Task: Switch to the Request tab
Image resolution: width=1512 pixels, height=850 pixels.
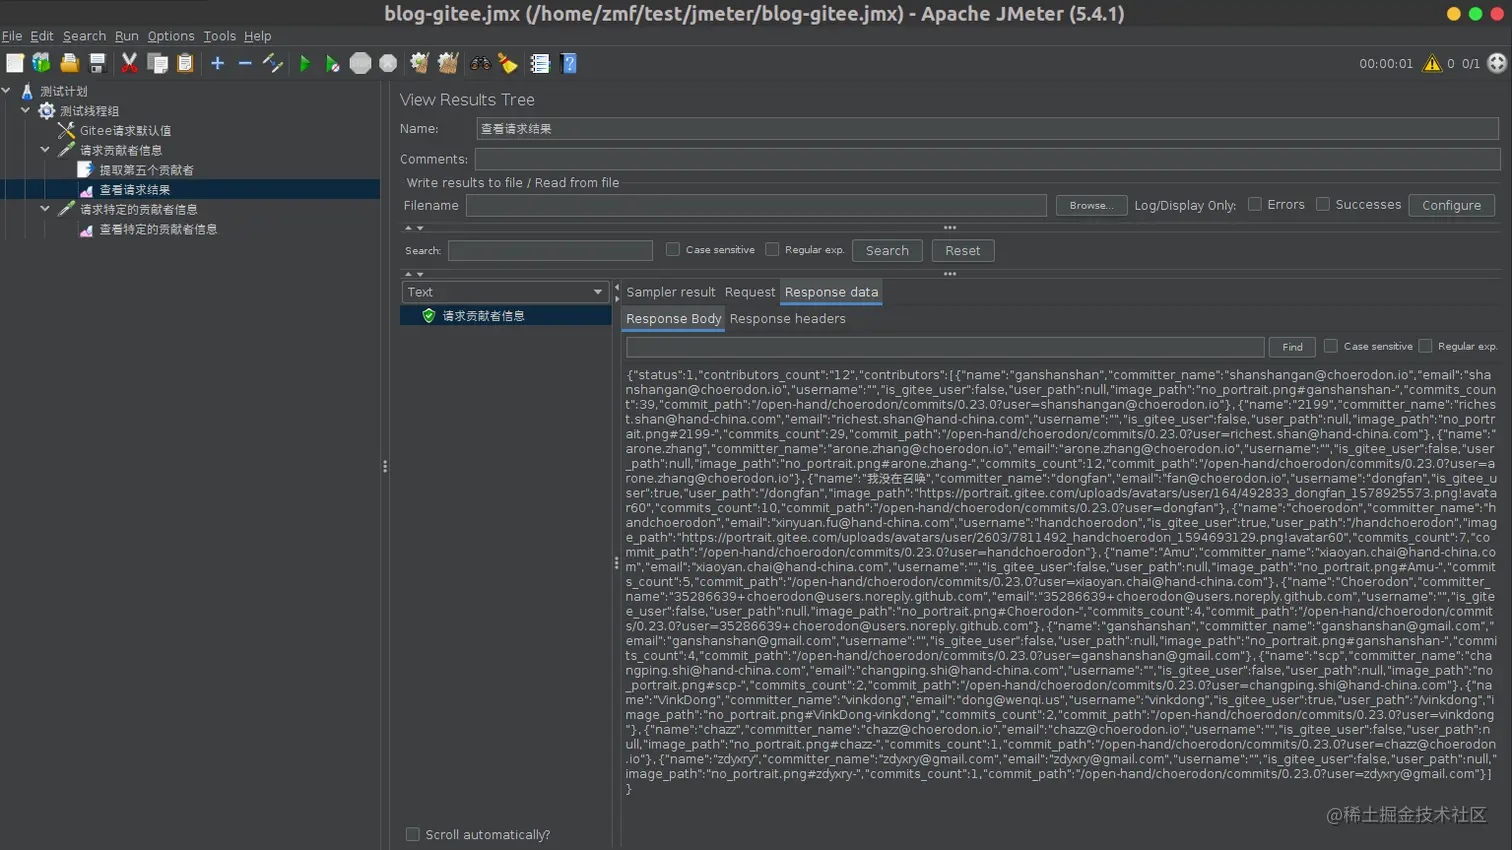Action: click(750, 292)
